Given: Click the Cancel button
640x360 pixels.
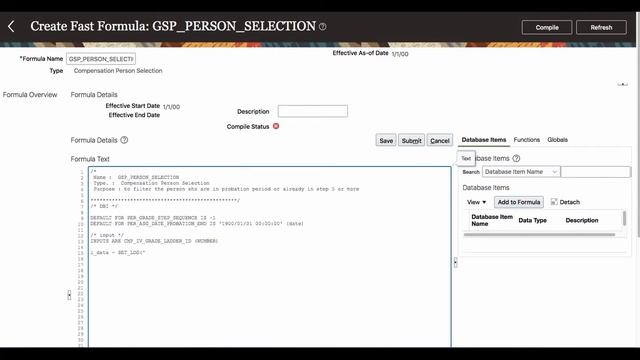Looking at the screenshot, I should click(x=440, y=140).
